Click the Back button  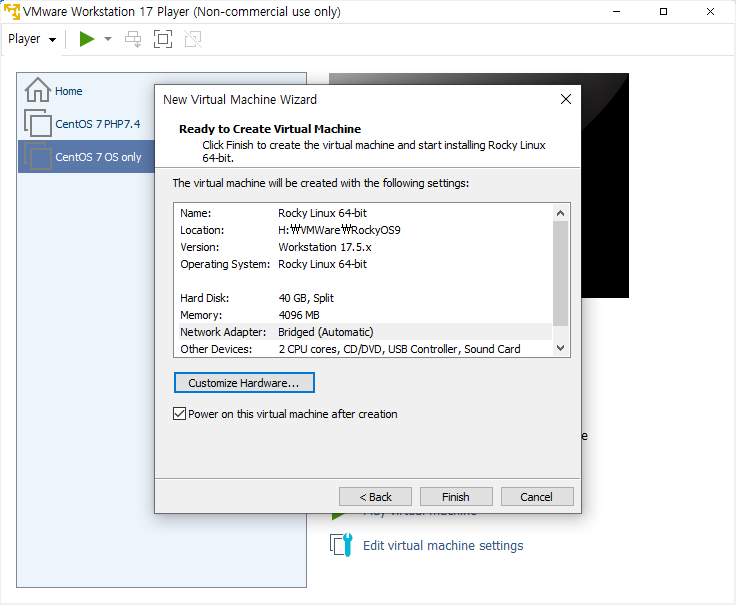375,497
